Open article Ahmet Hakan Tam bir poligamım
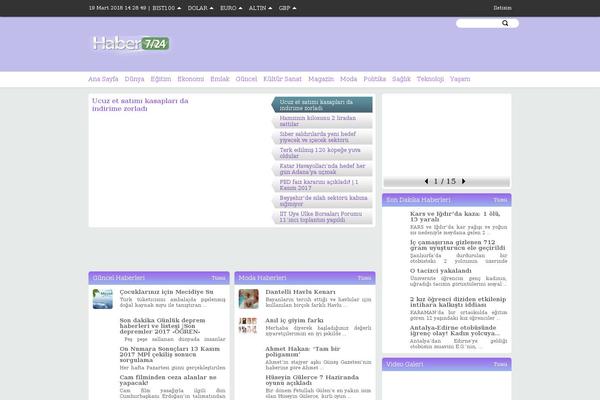The height and width of the screenshot is (400, 600). [303, 351]
